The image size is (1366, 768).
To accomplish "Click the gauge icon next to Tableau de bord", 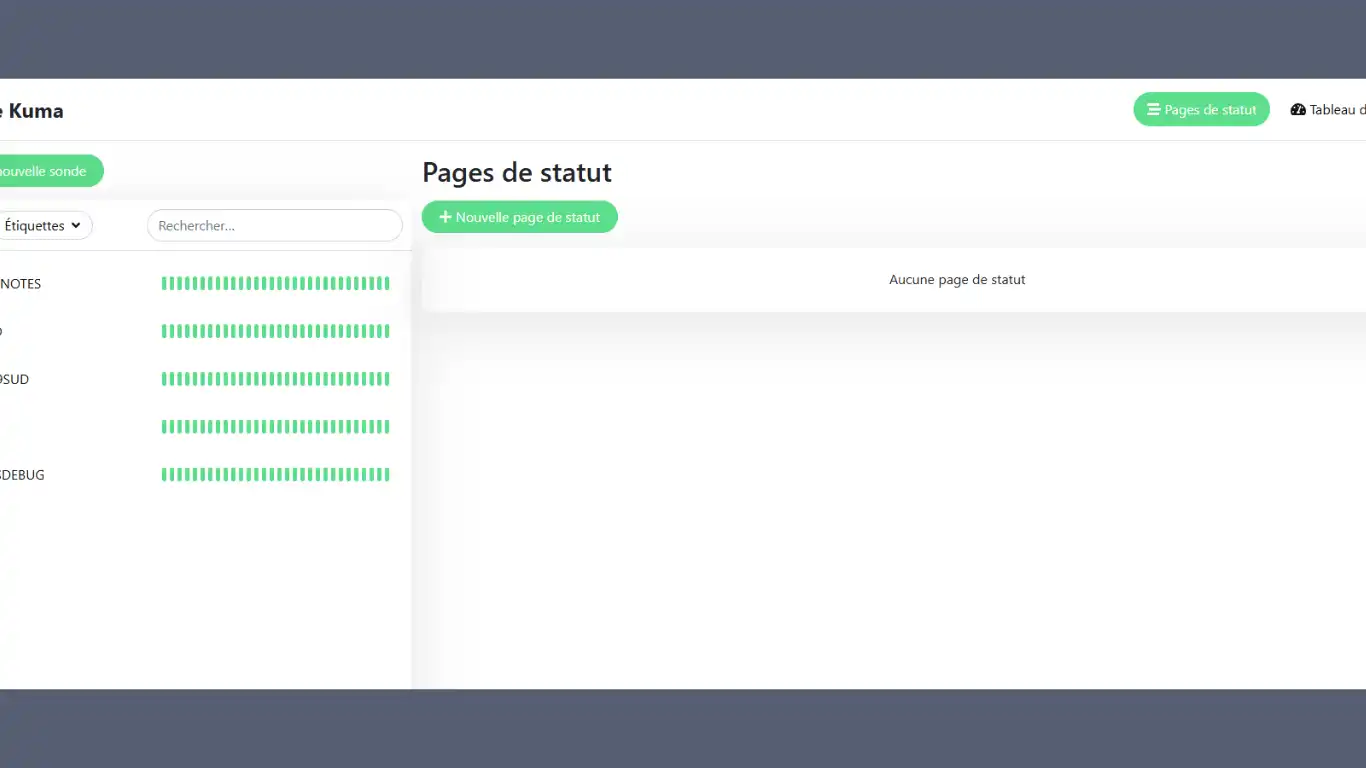I will (x=1298, y=109).
